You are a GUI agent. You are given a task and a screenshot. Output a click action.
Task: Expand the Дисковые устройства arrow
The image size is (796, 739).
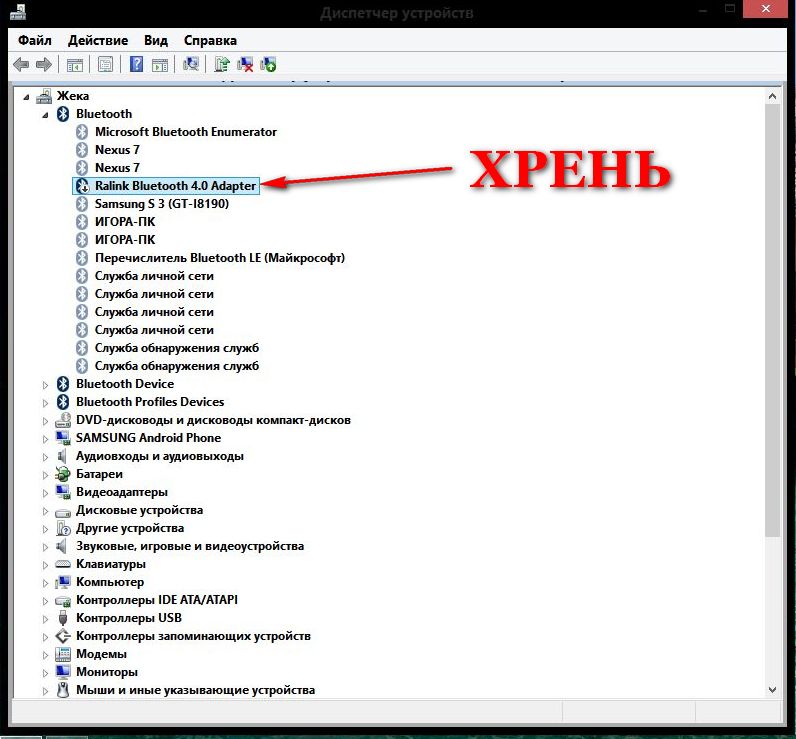tap(45, 511)
